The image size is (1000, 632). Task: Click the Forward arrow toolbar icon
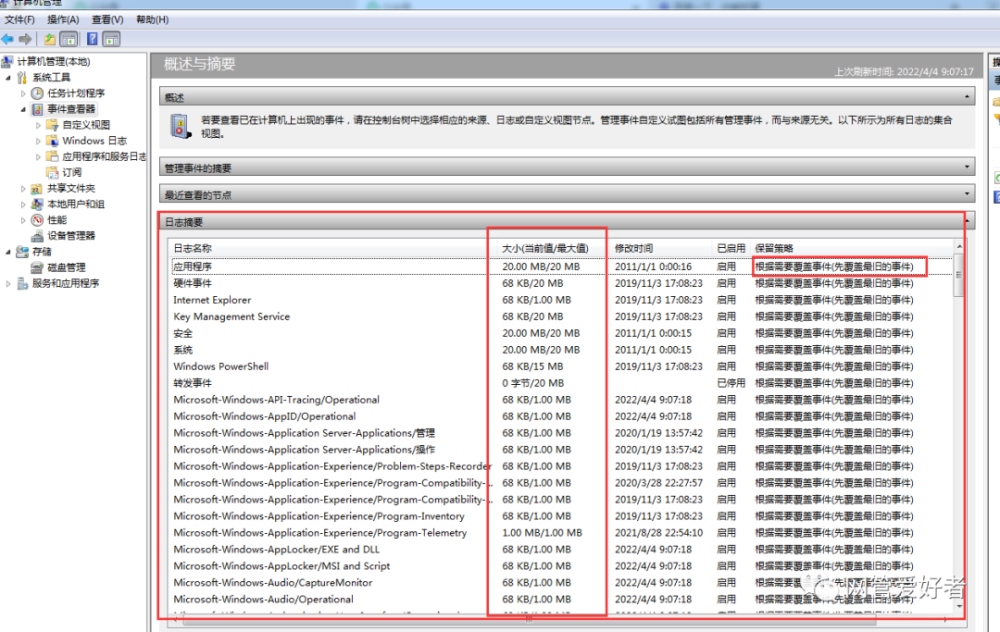(26, 40)
